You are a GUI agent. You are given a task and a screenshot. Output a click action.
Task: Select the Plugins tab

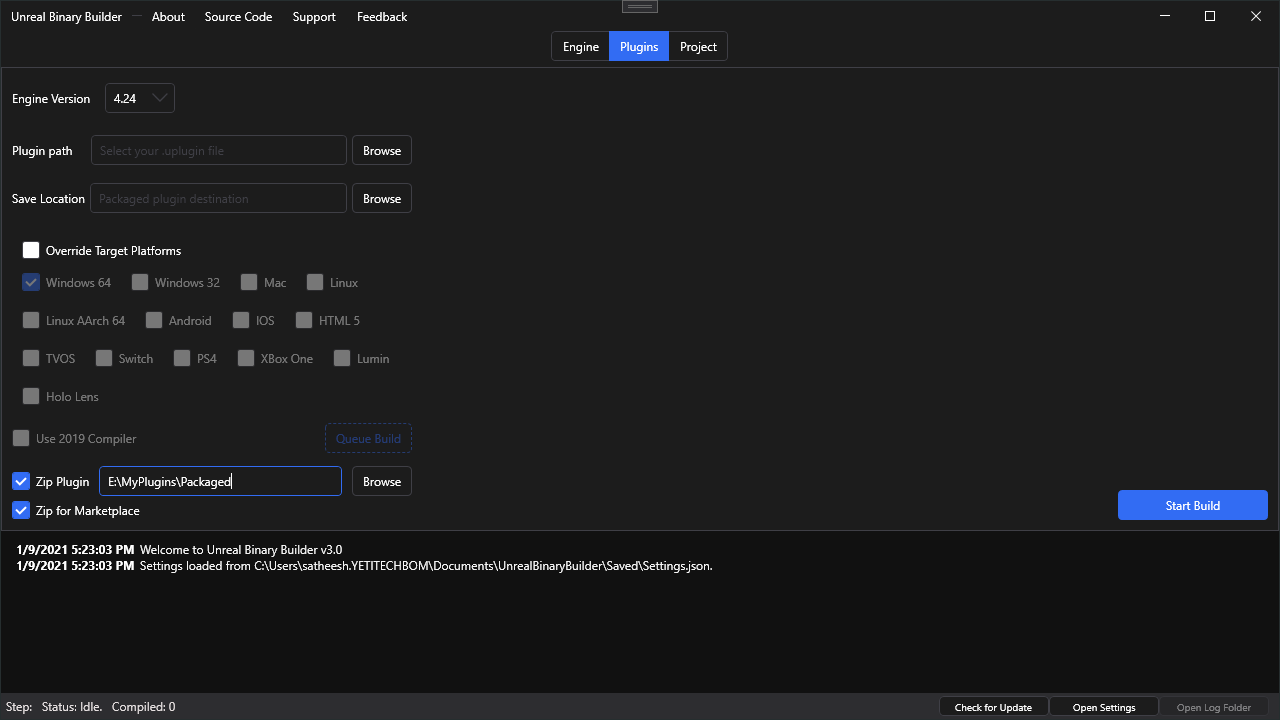(x=639, y=47)
